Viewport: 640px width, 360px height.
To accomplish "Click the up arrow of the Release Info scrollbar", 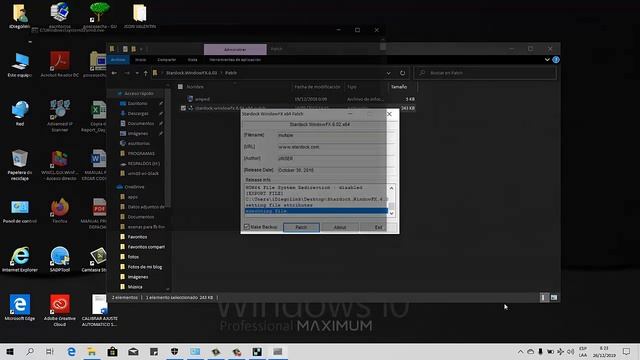I will 391,188.
